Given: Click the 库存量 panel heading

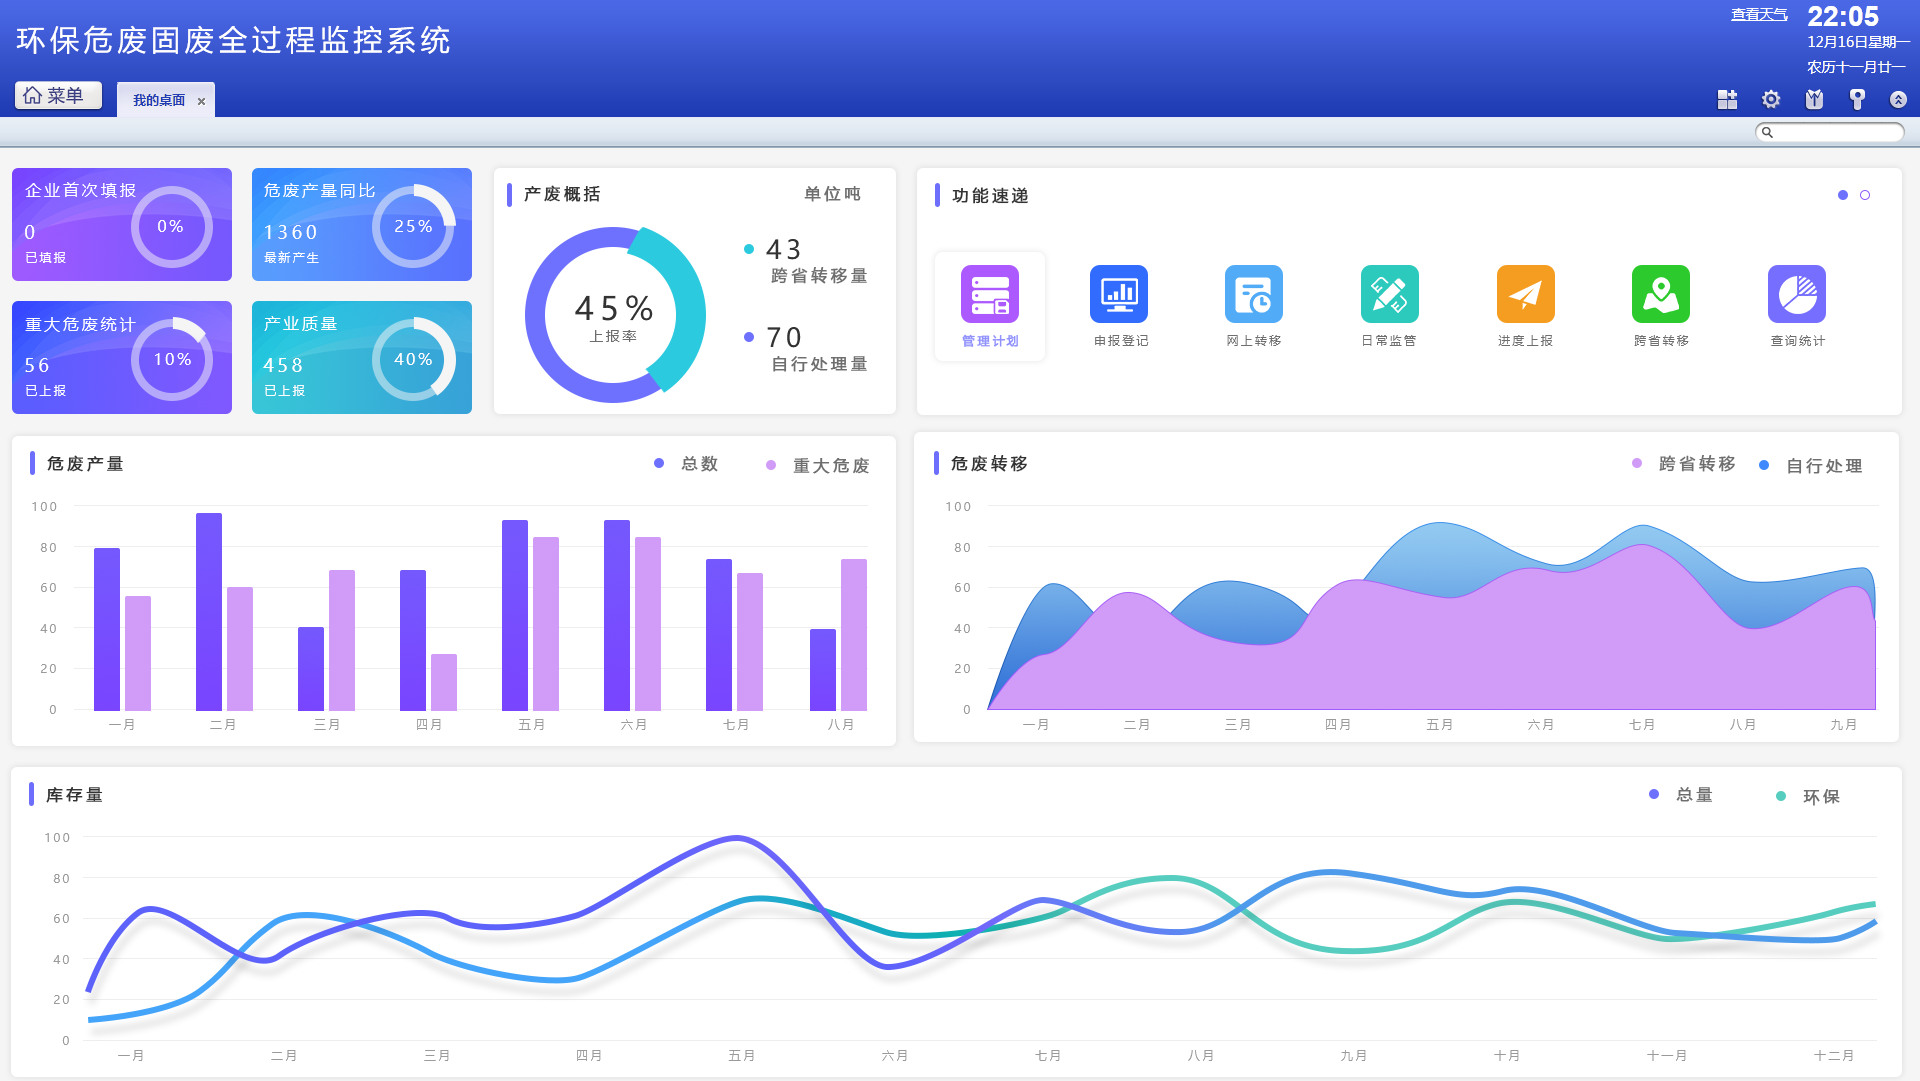Looking at the screenshot, I should pyautogui.click(x=74, y=795).
